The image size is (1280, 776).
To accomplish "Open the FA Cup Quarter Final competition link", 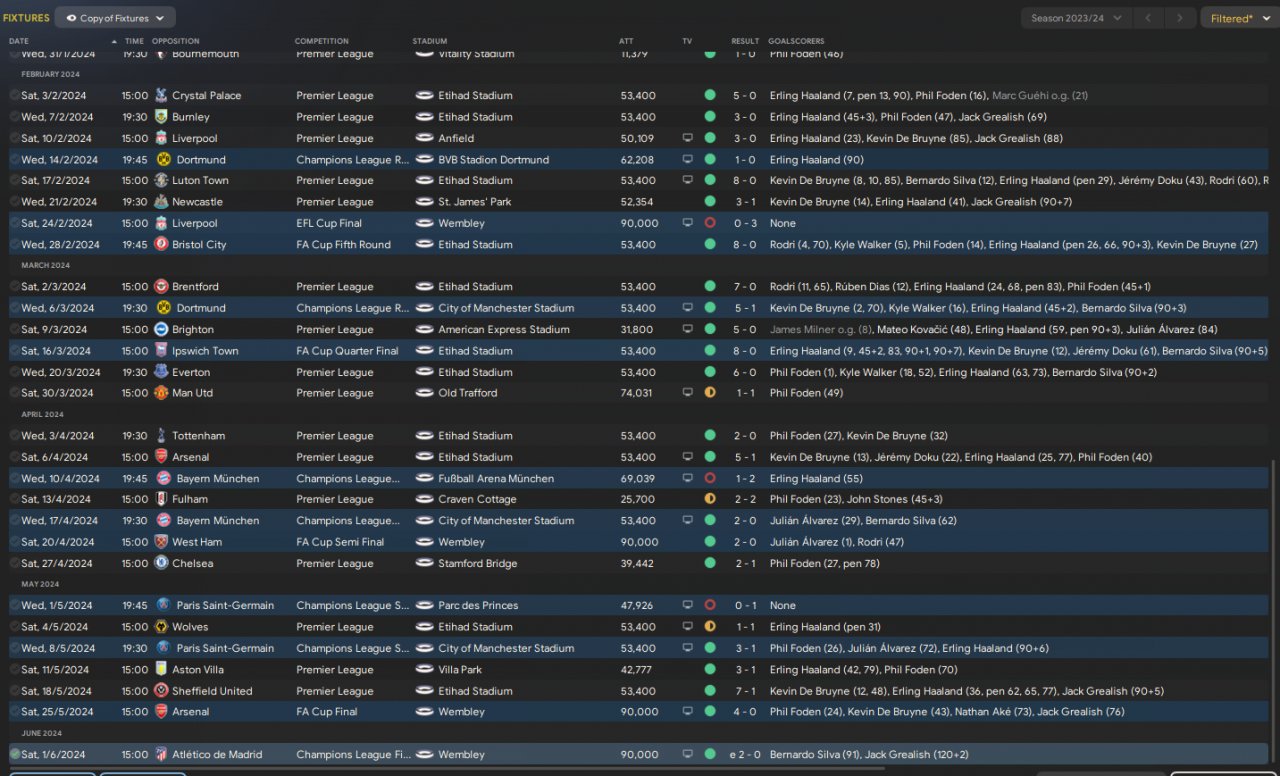I will pyautogui.click(x=347, y=351).
